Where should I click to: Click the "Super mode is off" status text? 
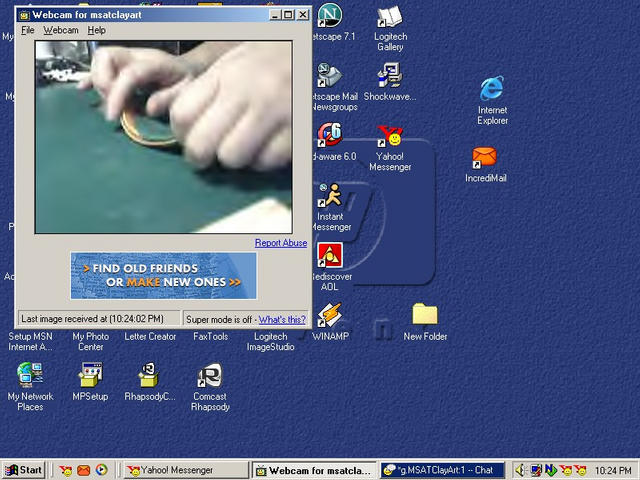click(219, 320)
